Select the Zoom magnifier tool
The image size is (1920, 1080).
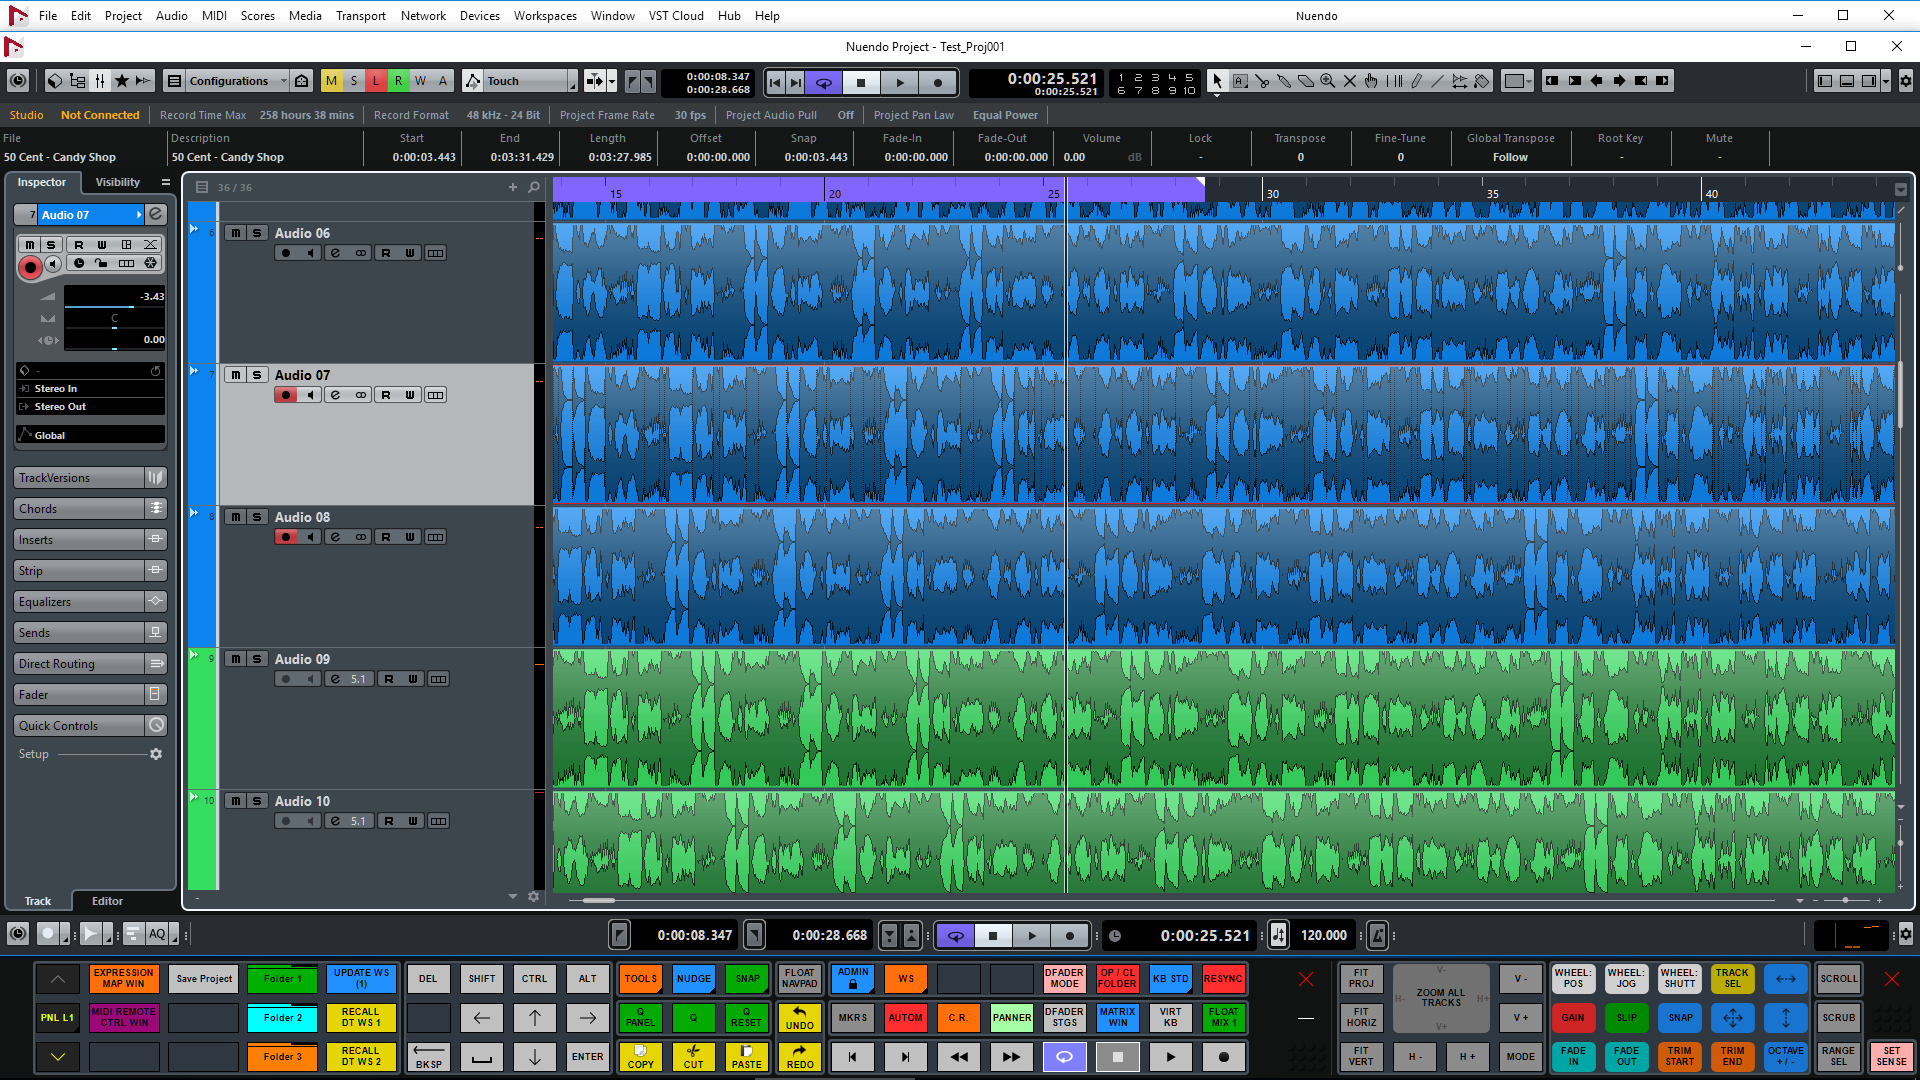[1328, 81]
